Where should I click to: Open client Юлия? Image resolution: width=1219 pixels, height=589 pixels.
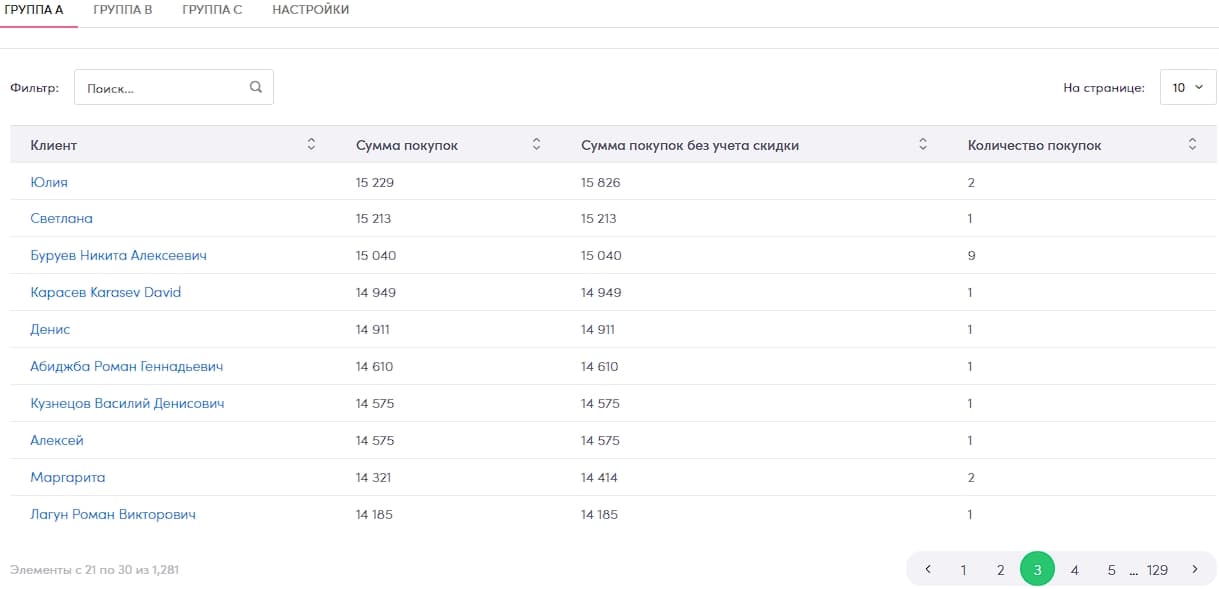[x=49, y=182]
